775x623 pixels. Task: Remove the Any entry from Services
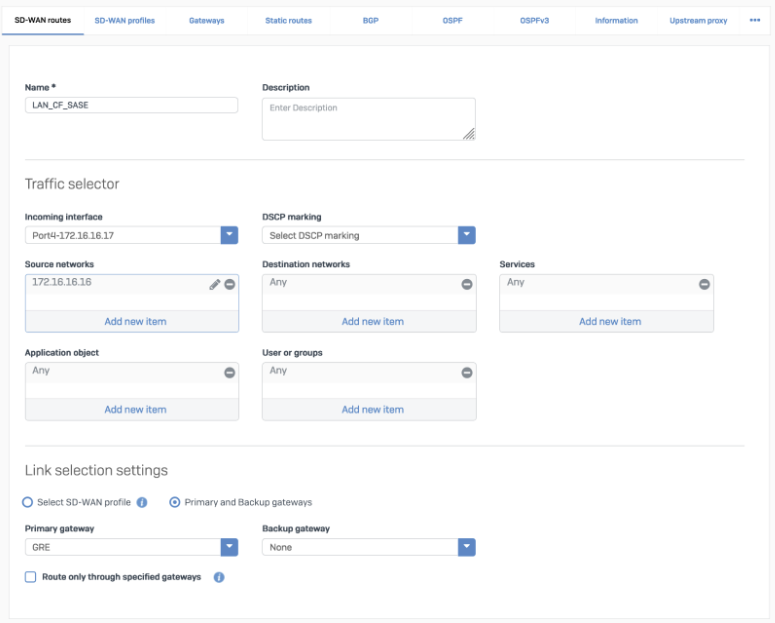pyautogui.click(x=704, y=284)
